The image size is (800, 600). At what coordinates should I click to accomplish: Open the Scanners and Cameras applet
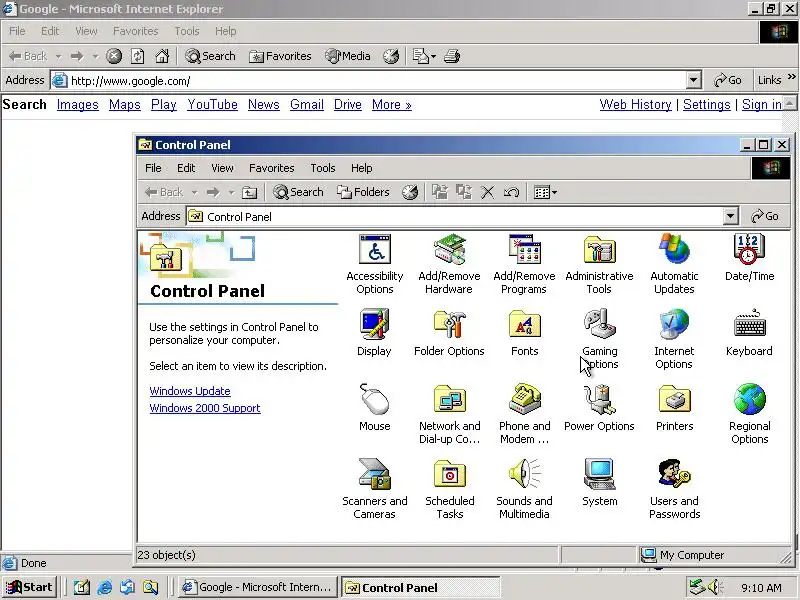click(x=375, y=489)
